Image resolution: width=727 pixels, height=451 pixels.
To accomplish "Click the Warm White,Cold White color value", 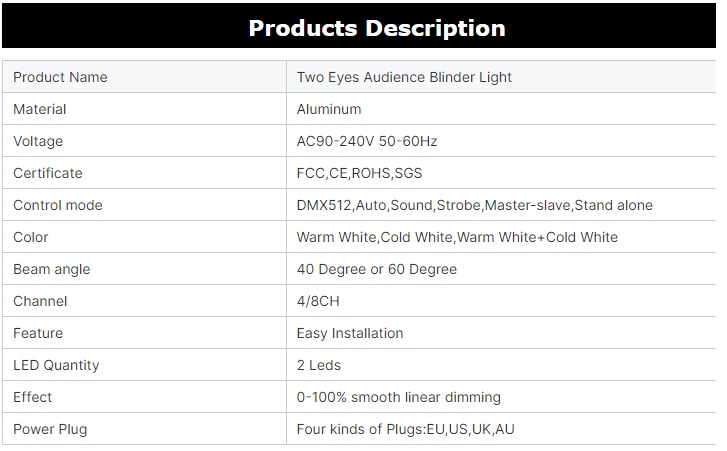I will point(457,237).
